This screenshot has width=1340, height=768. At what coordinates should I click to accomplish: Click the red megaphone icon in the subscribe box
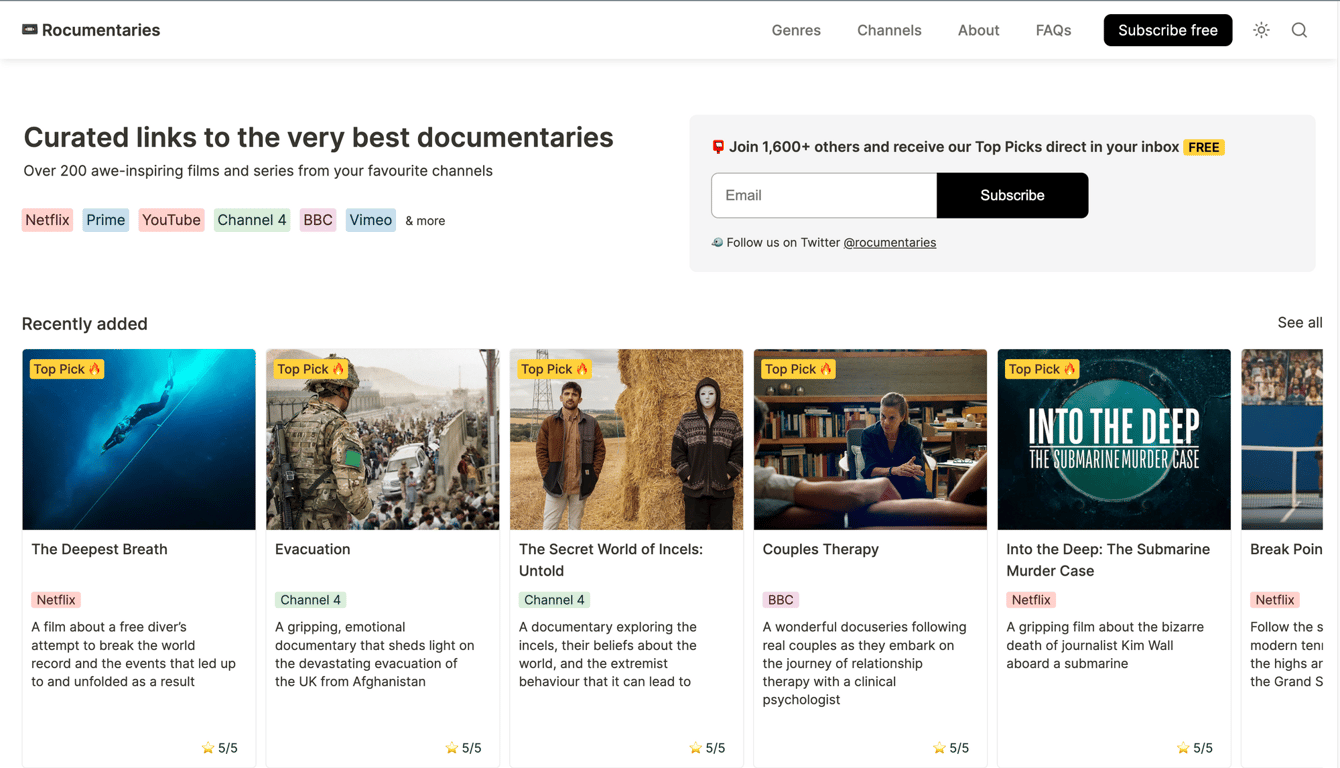tap(717, 146)
